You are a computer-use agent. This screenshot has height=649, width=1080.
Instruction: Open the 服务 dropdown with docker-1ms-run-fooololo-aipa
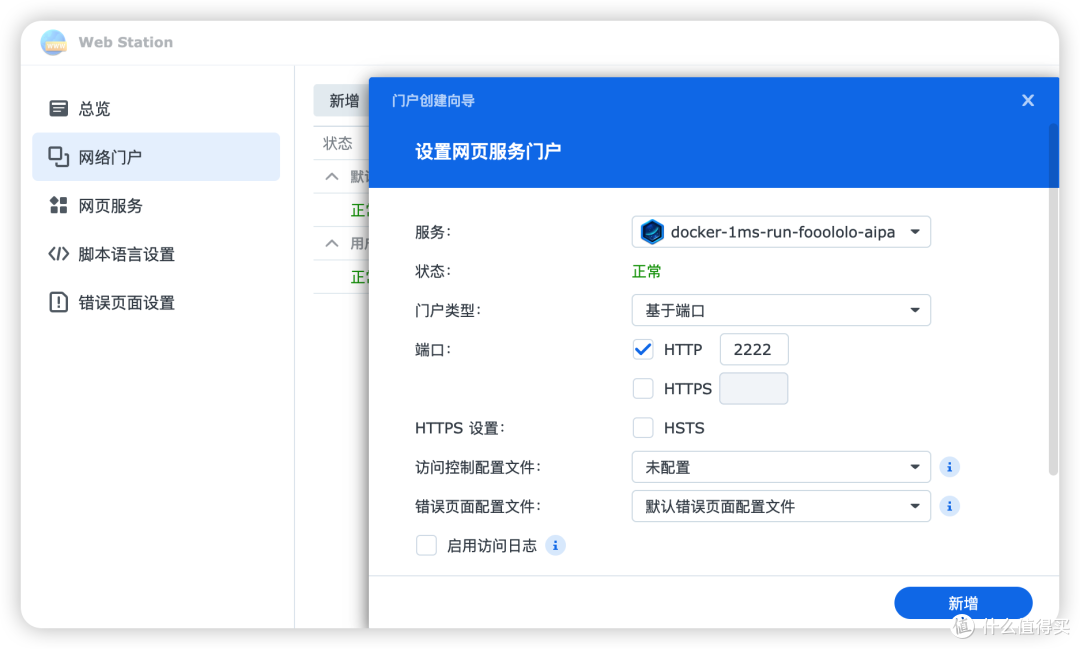tap(781, 232)
